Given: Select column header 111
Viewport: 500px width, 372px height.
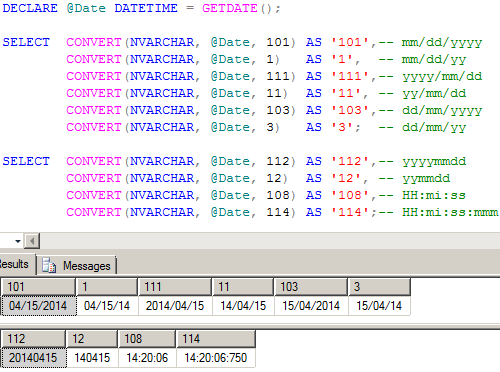Looking at the screenshot, I should click(x=175, y=287).
